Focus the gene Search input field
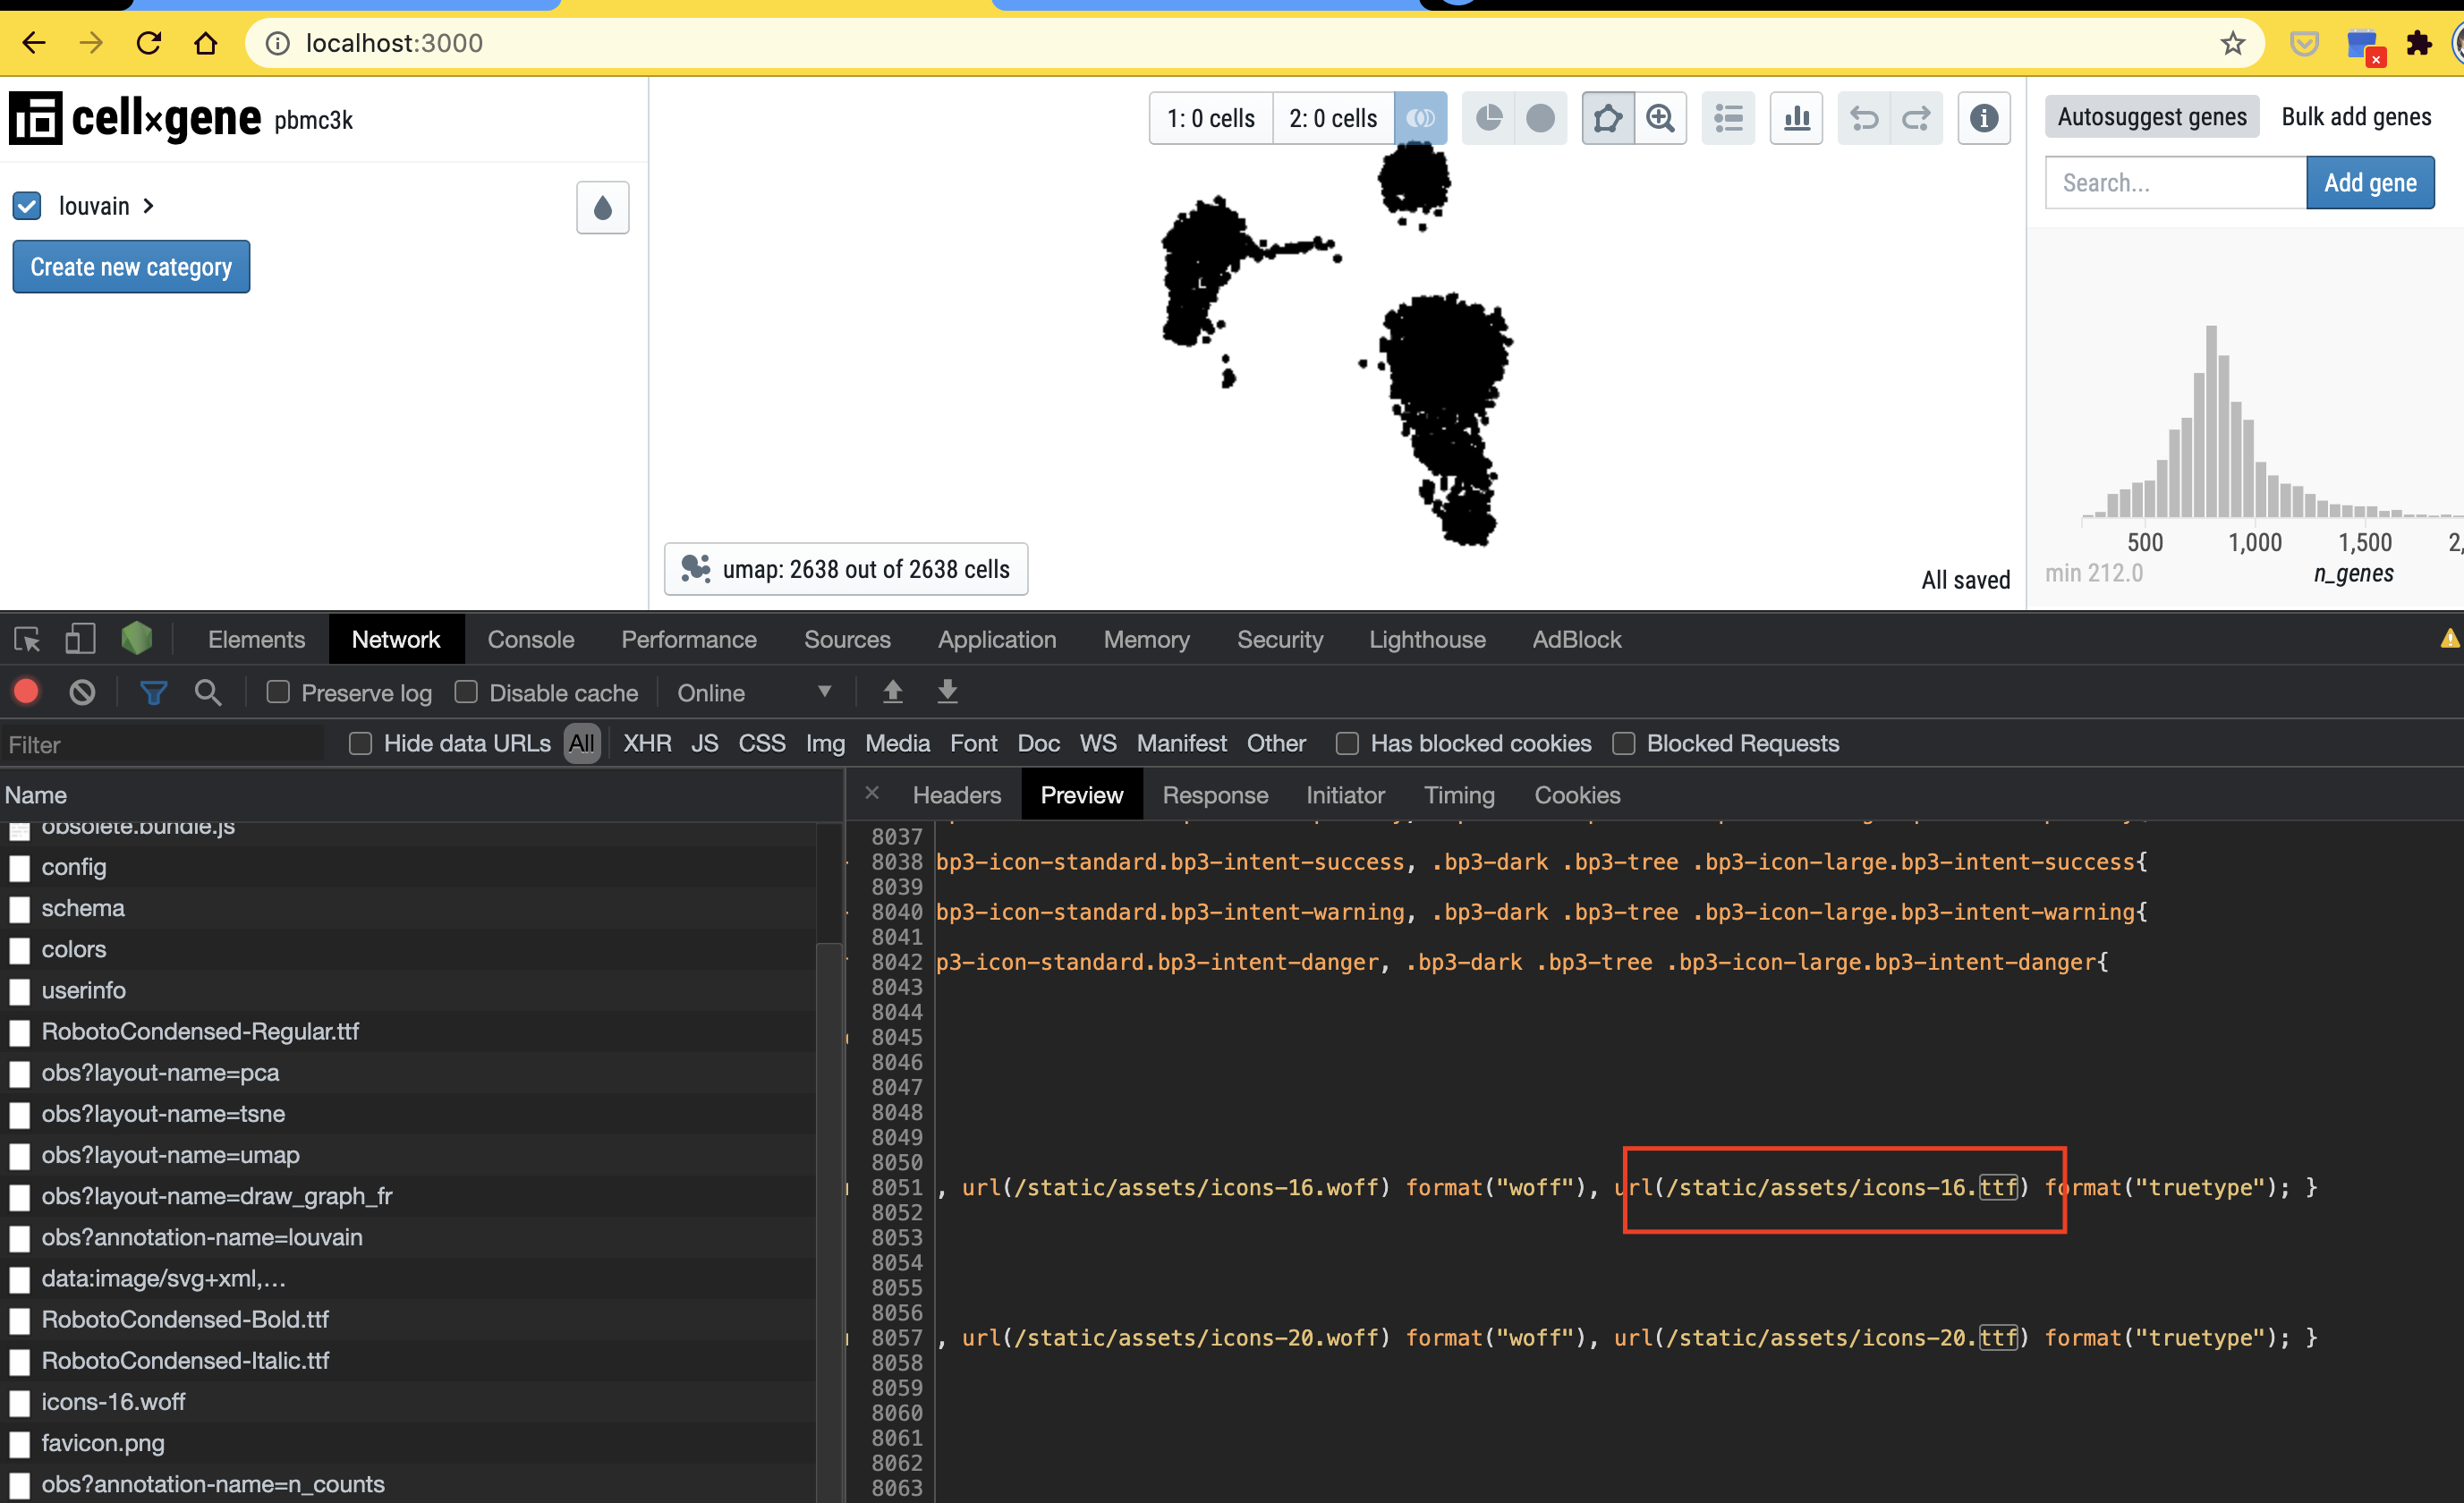 click(x=2175, y=183)
